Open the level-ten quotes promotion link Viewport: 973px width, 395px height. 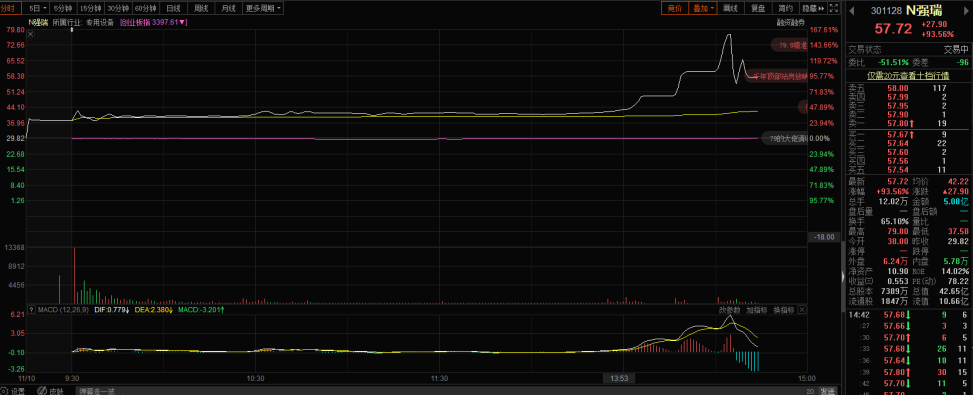coord(908,75)
